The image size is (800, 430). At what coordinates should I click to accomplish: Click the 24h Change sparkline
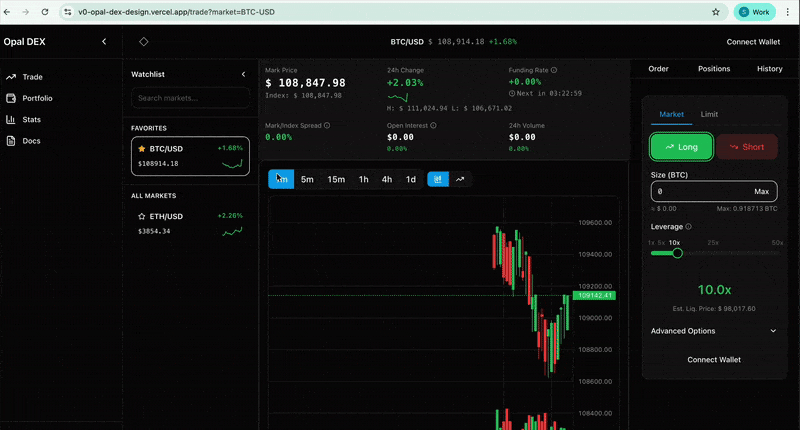click(397, 97)
